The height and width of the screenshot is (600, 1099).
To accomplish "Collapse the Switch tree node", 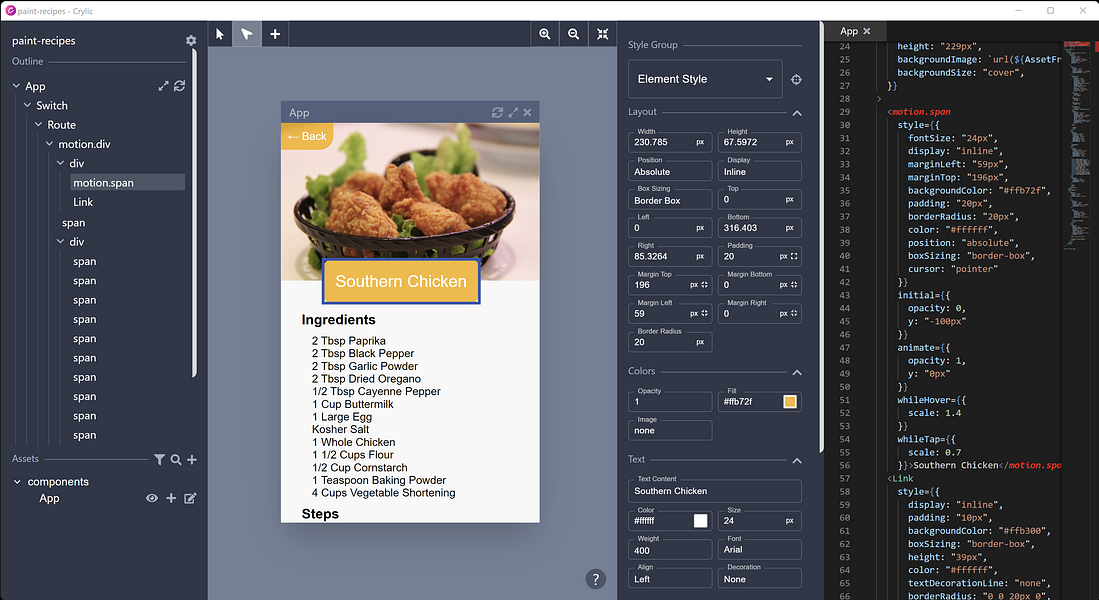I will 27,105.
